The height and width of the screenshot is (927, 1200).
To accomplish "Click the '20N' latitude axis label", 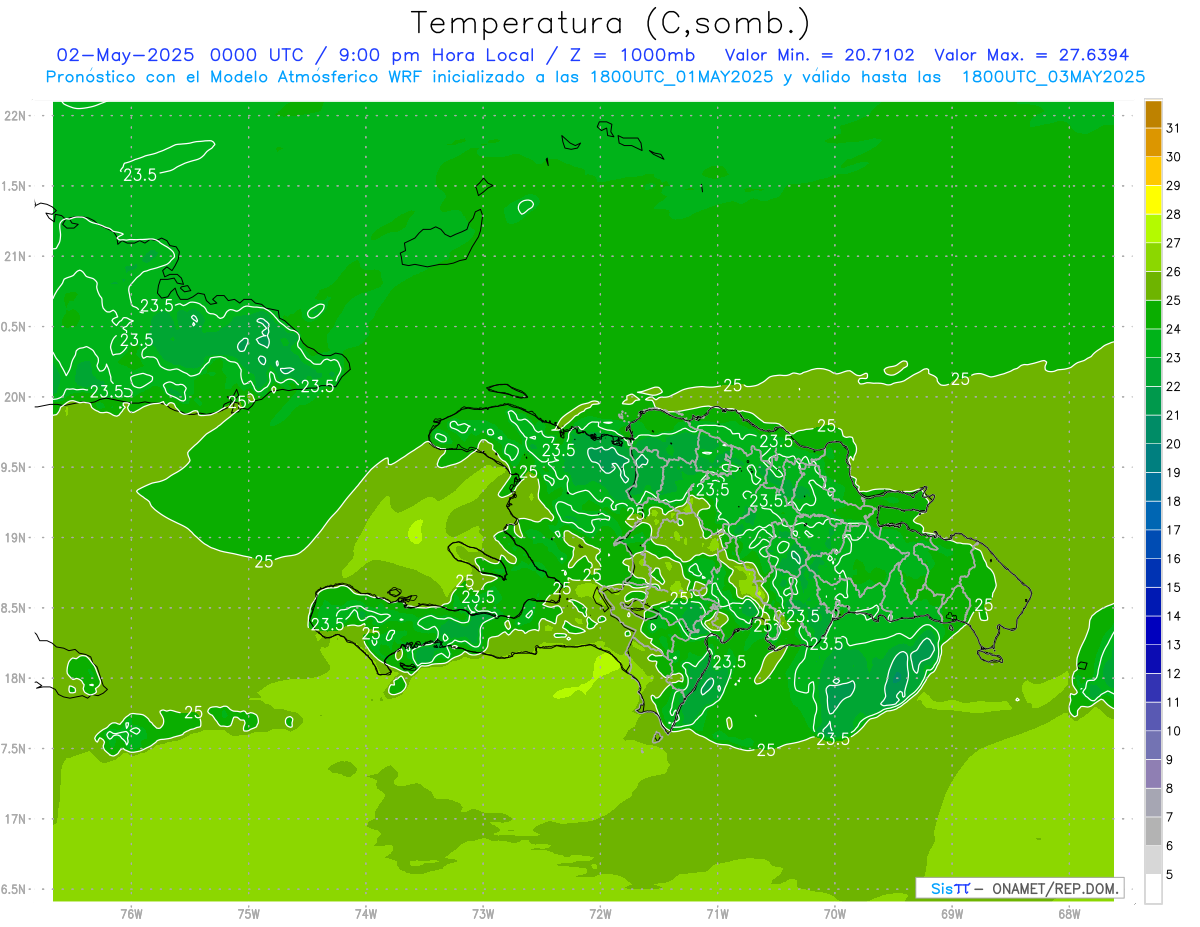I will click(15, 397).
